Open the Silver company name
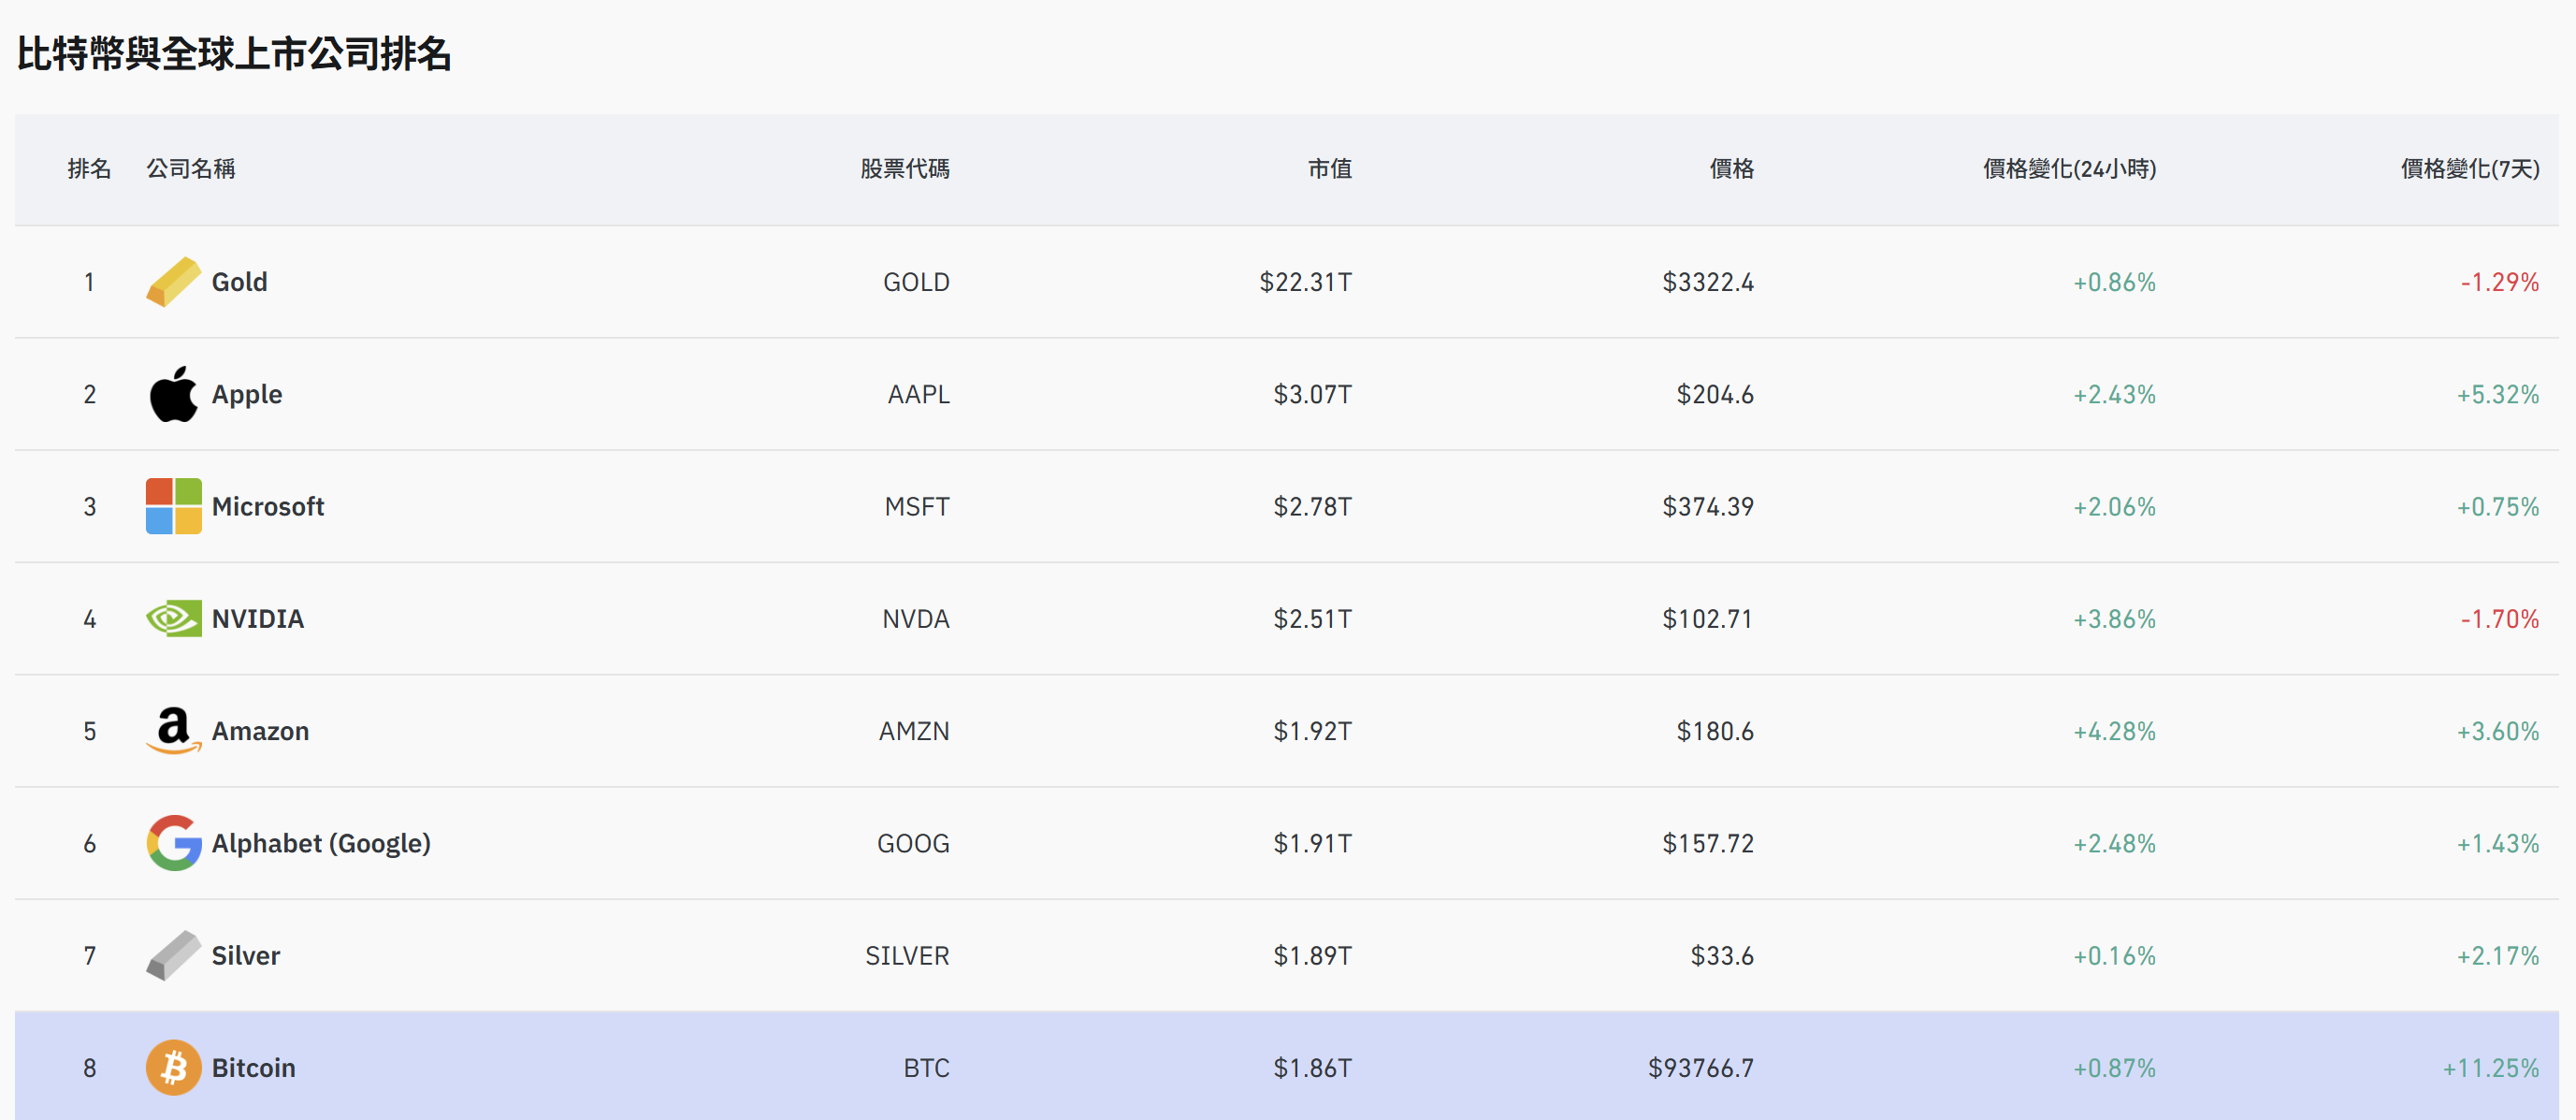The height and width of the screenshot is (1120, 2576). coord(245,956)
